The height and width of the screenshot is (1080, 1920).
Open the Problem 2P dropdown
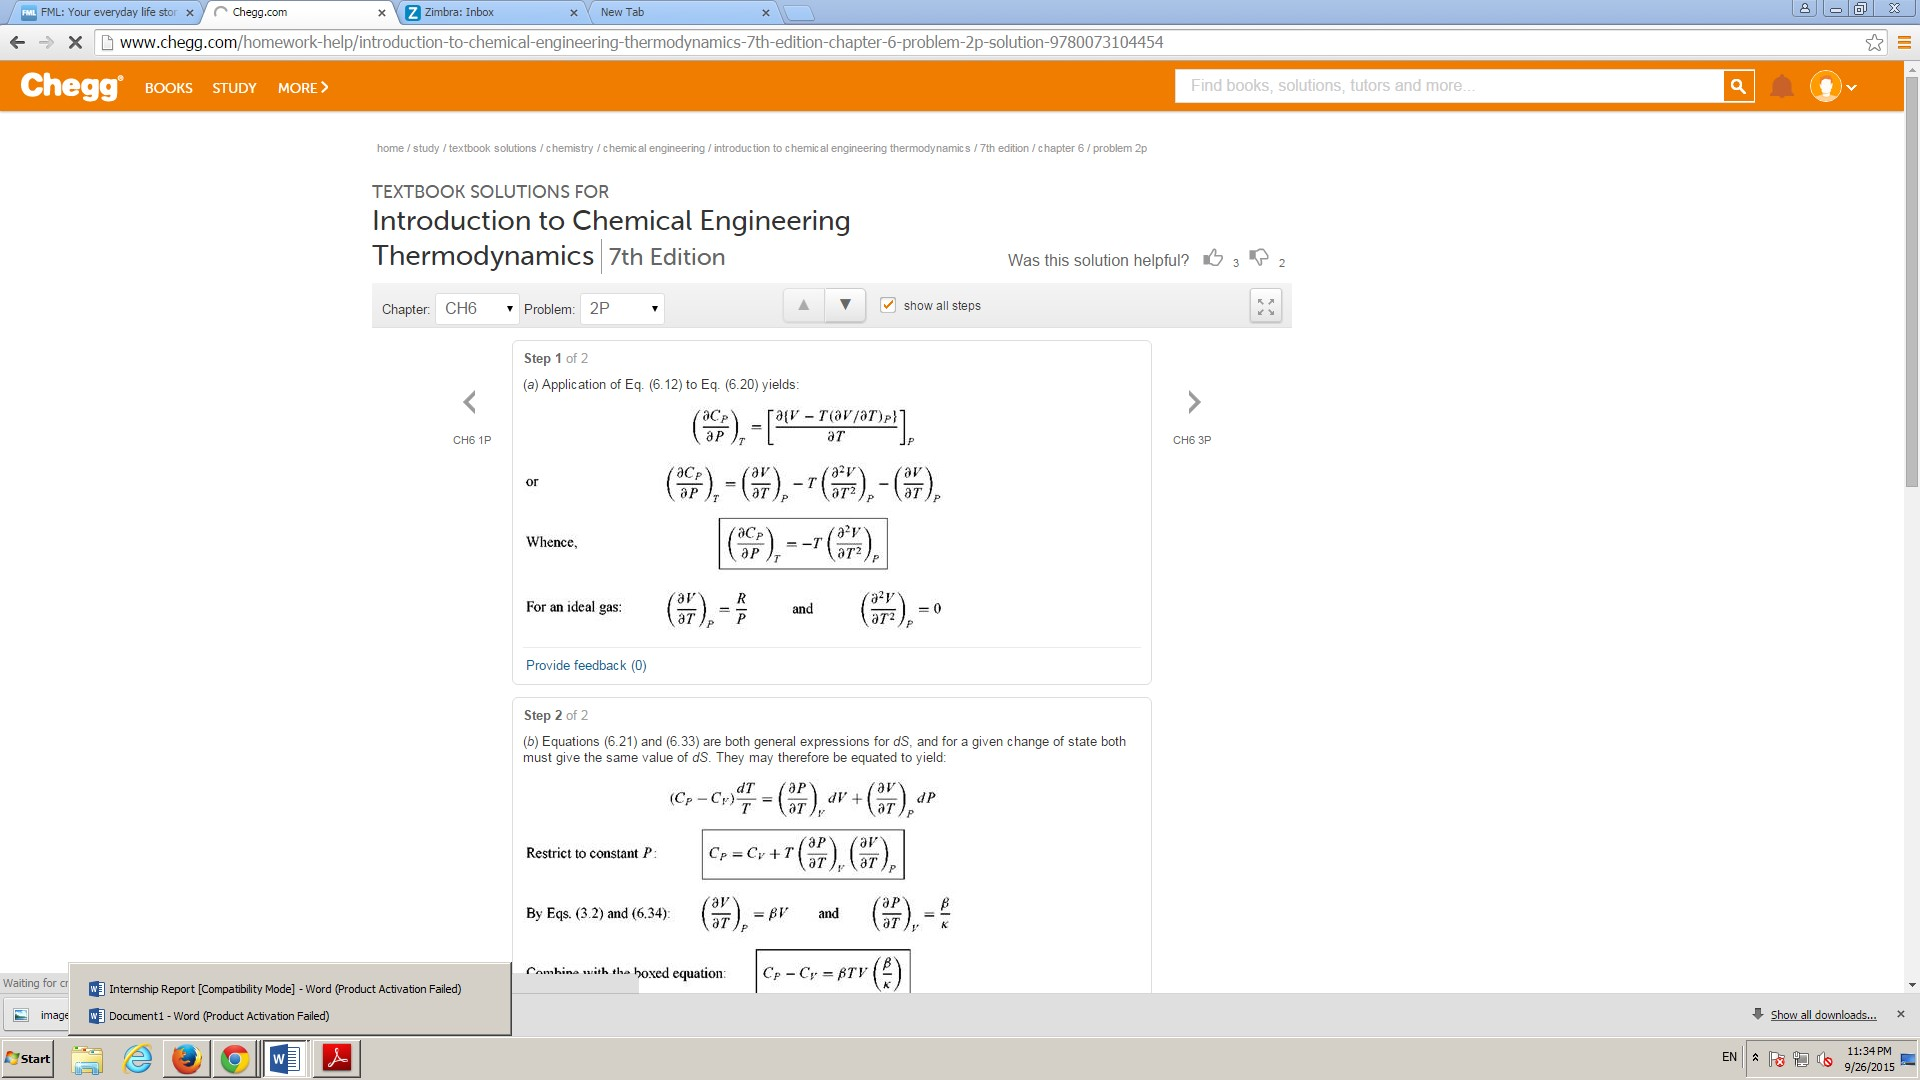pyautogui.click(x=622, y=308)
